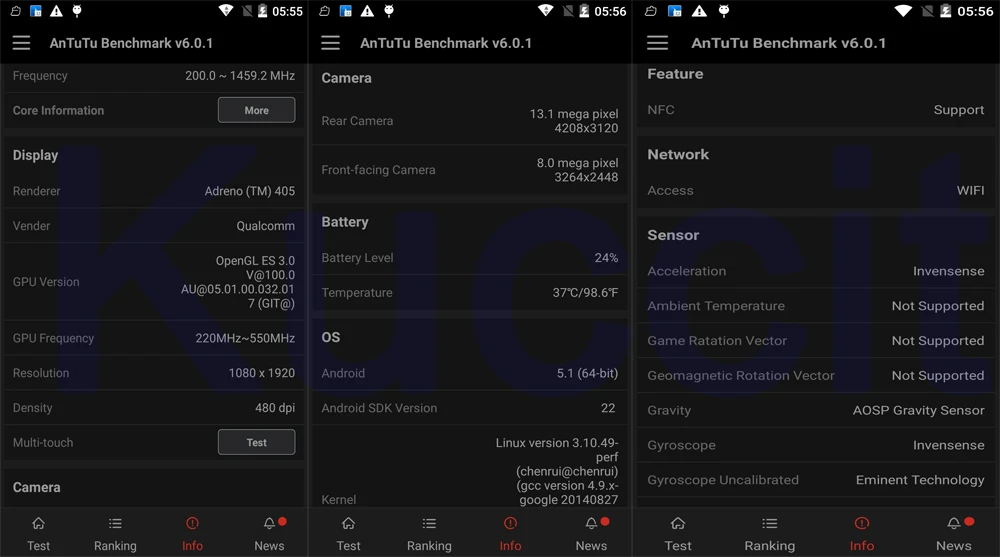
Task: Select the Game Ratation Vector row label
Action: click(x=717, y=341)
